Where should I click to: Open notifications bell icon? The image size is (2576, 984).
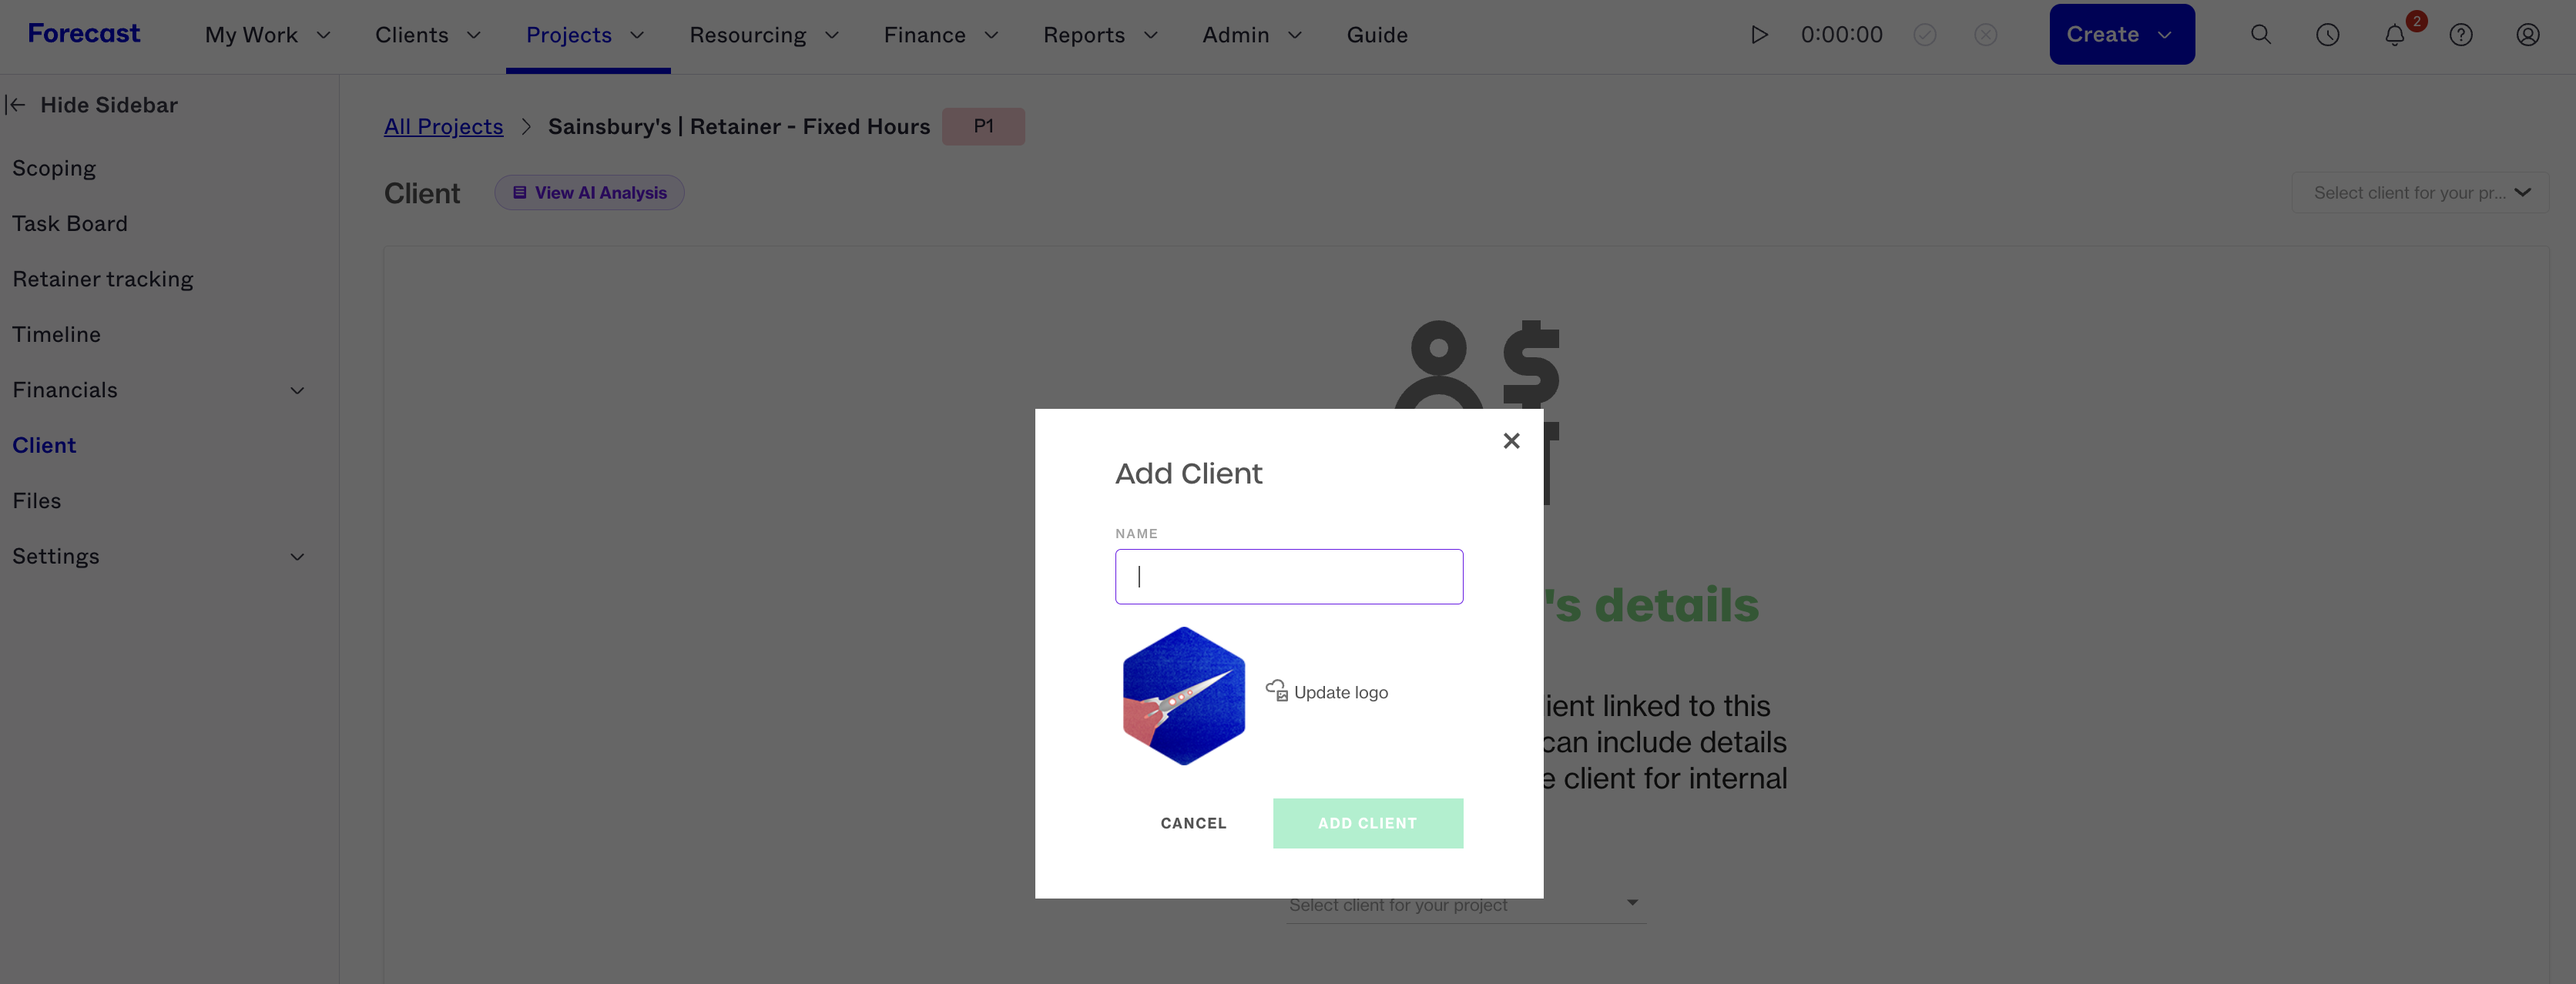(2394, 35)
